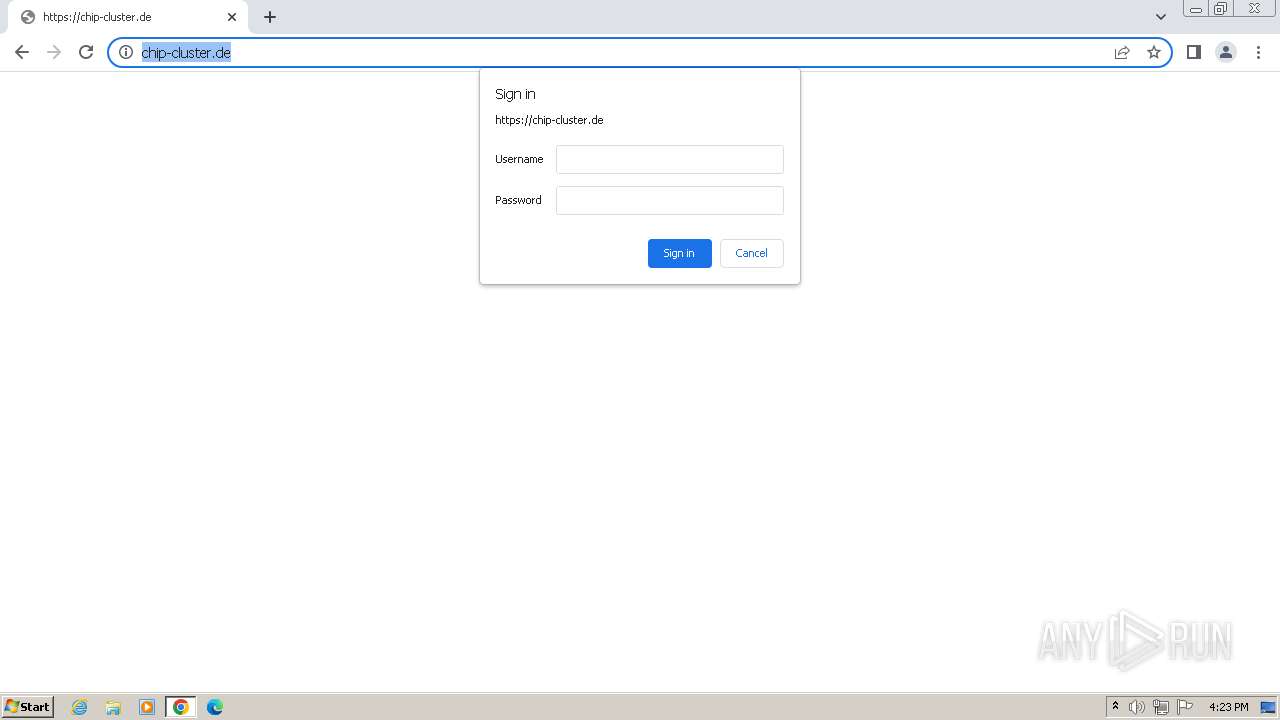
Task: Open the Chrome profile avatar
Action: pos(1226,52)
